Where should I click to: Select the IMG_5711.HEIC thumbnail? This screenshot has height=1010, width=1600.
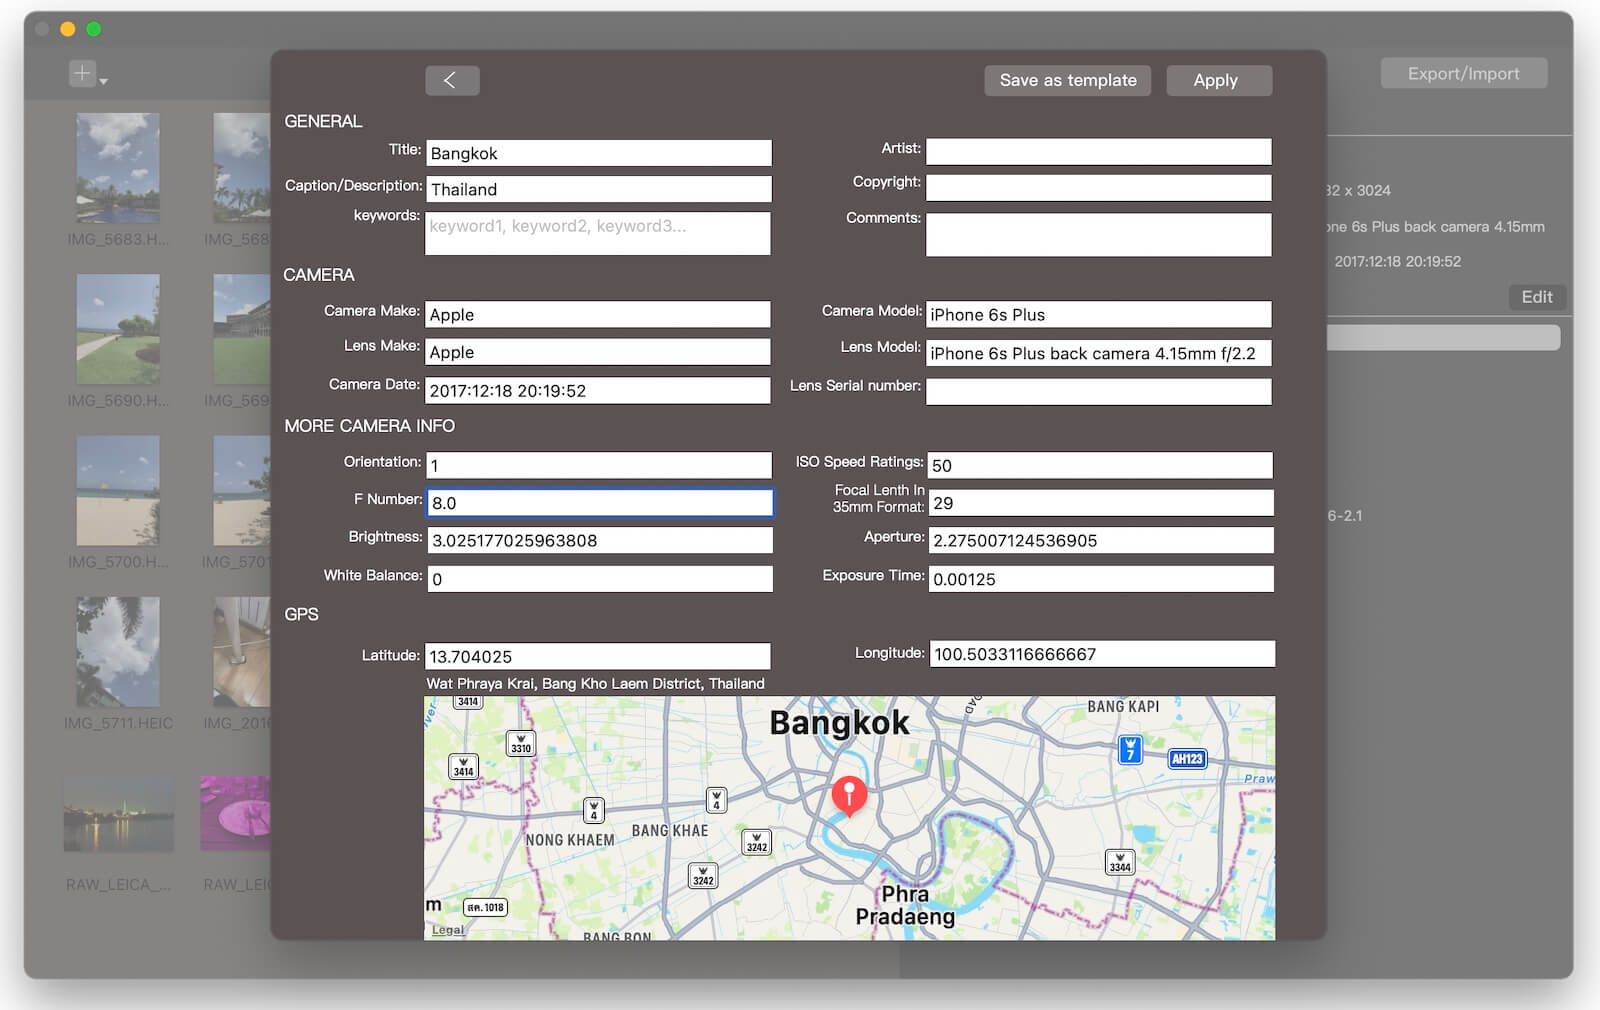118,652
